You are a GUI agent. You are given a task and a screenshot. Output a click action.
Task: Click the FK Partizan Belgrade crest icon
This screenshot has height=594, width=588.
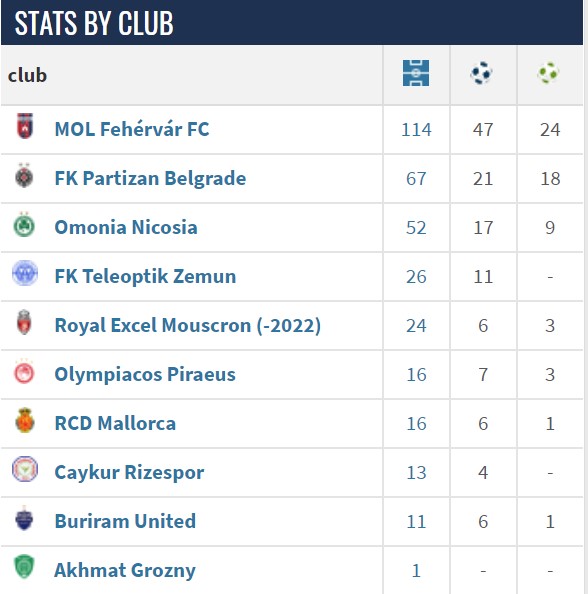point(24,175)
